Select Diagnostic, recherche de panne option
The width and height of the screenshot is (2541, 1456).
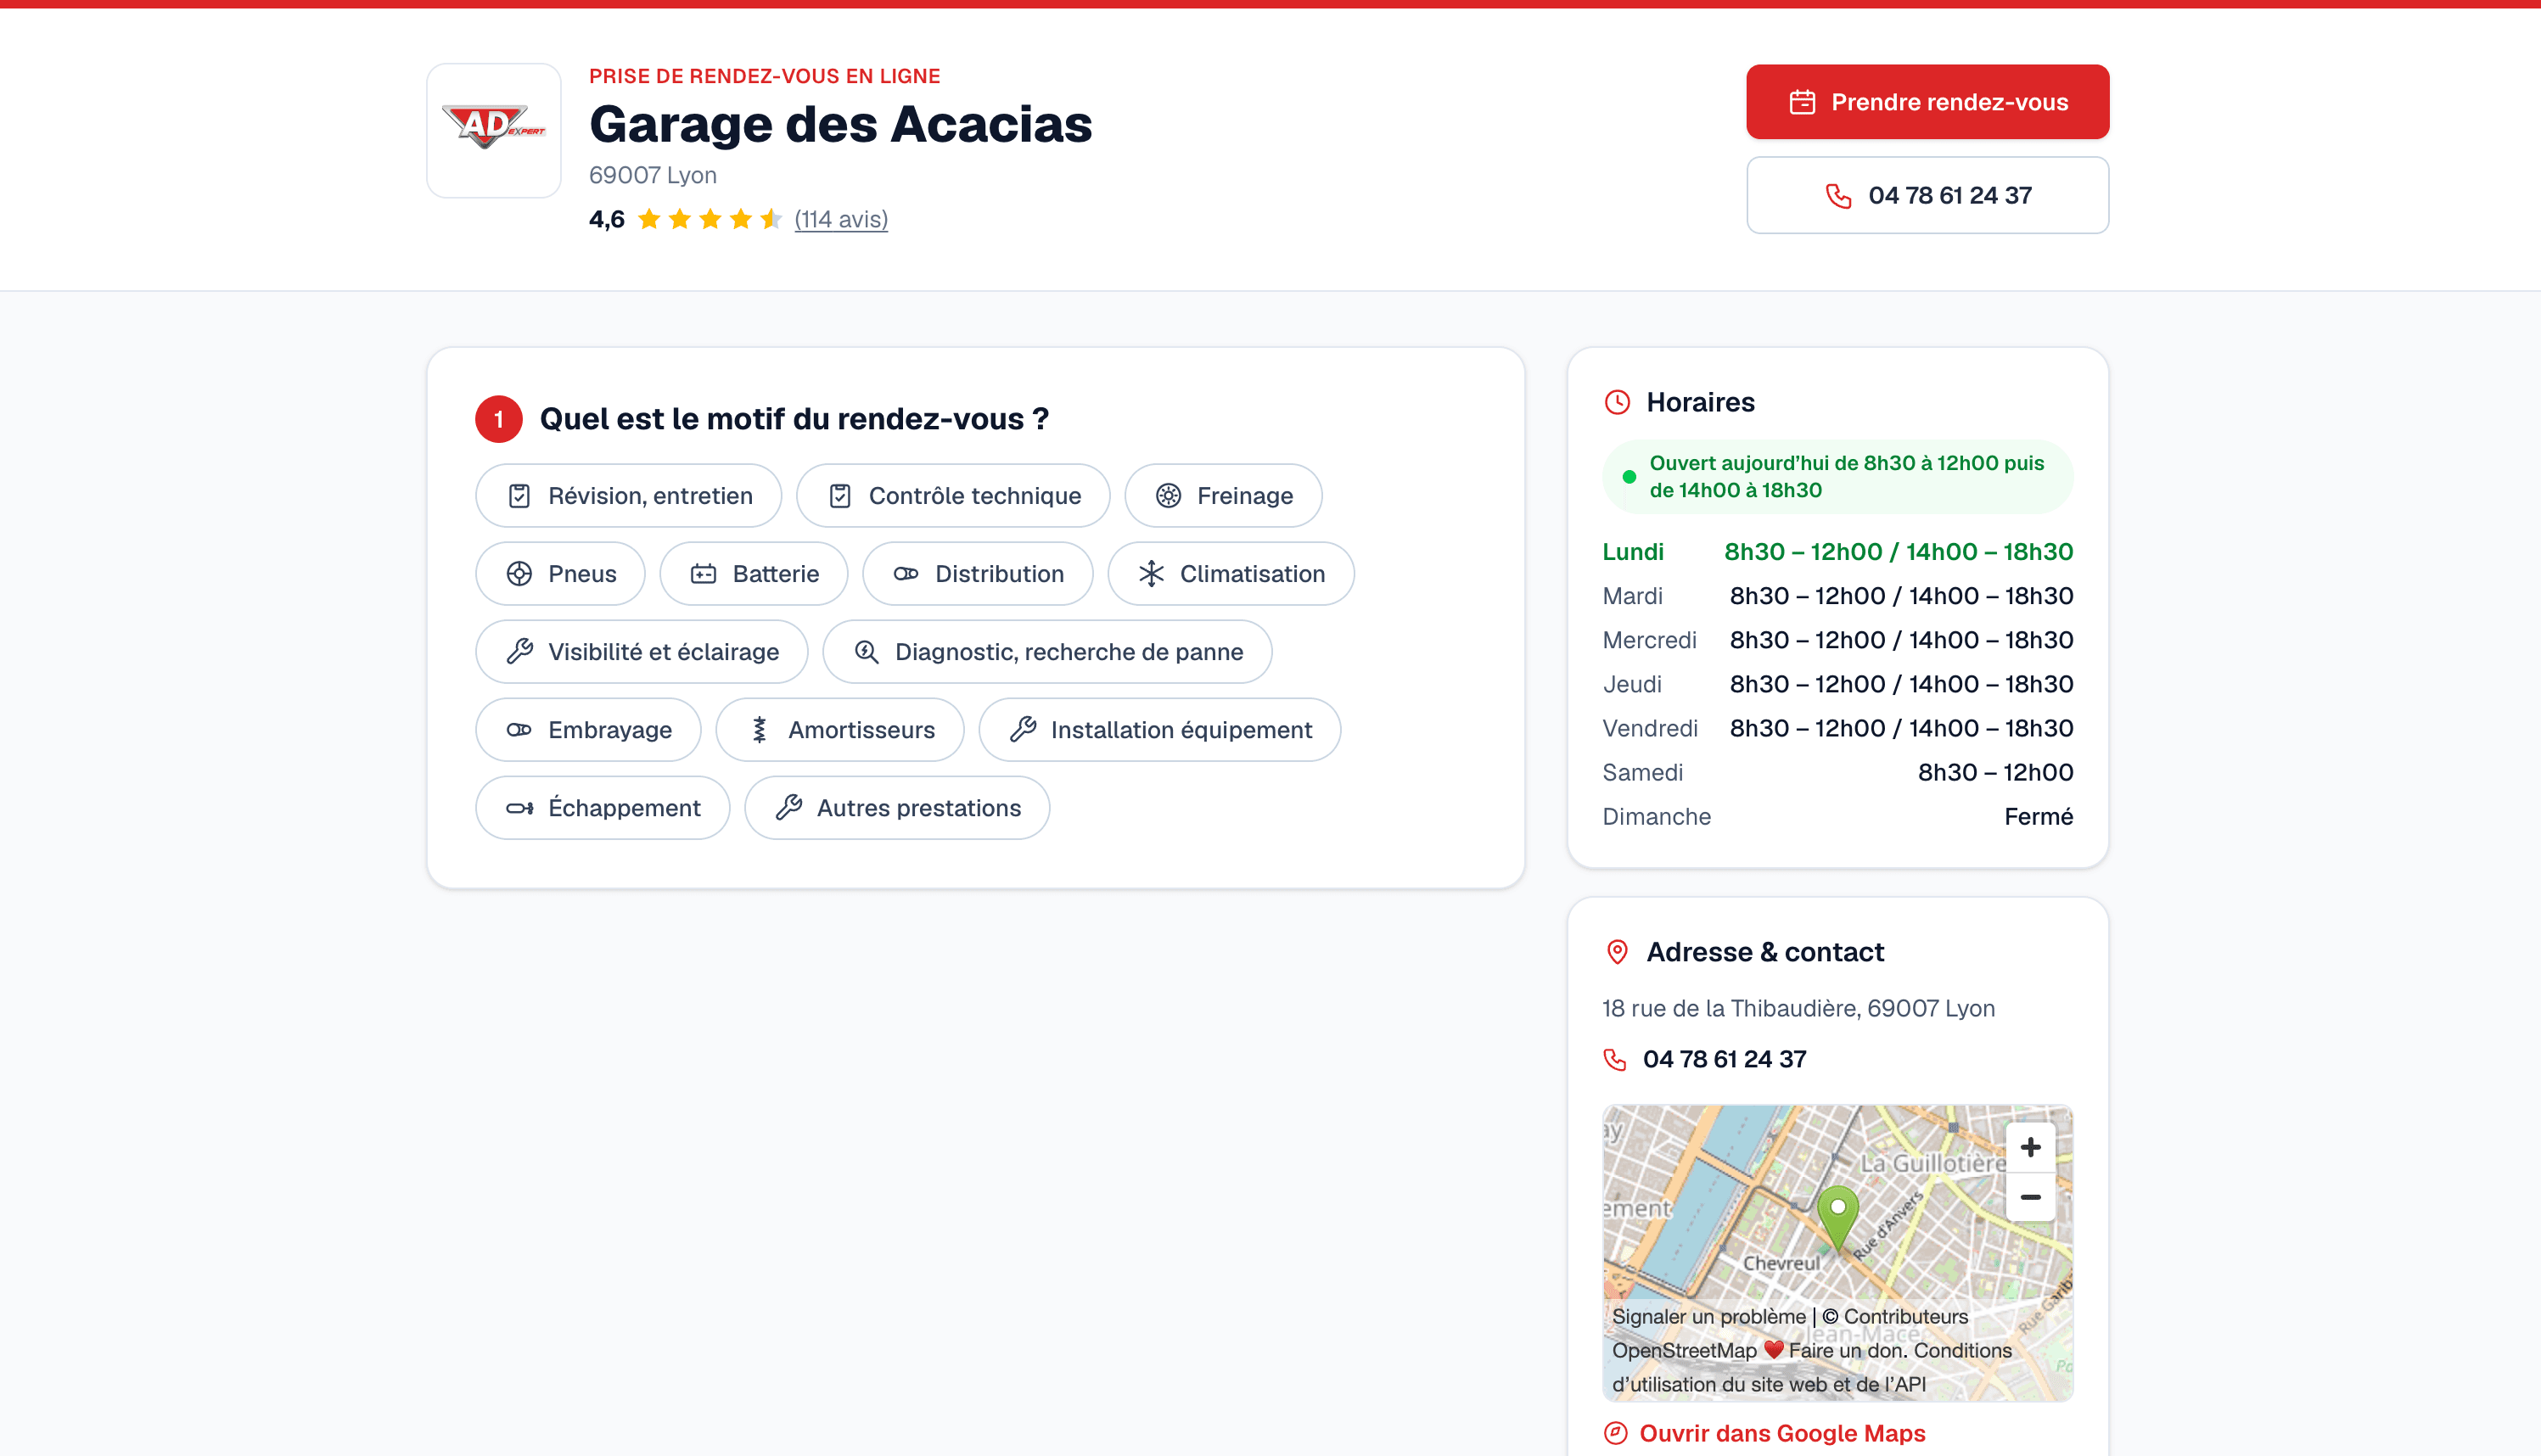click(1047, 652)
